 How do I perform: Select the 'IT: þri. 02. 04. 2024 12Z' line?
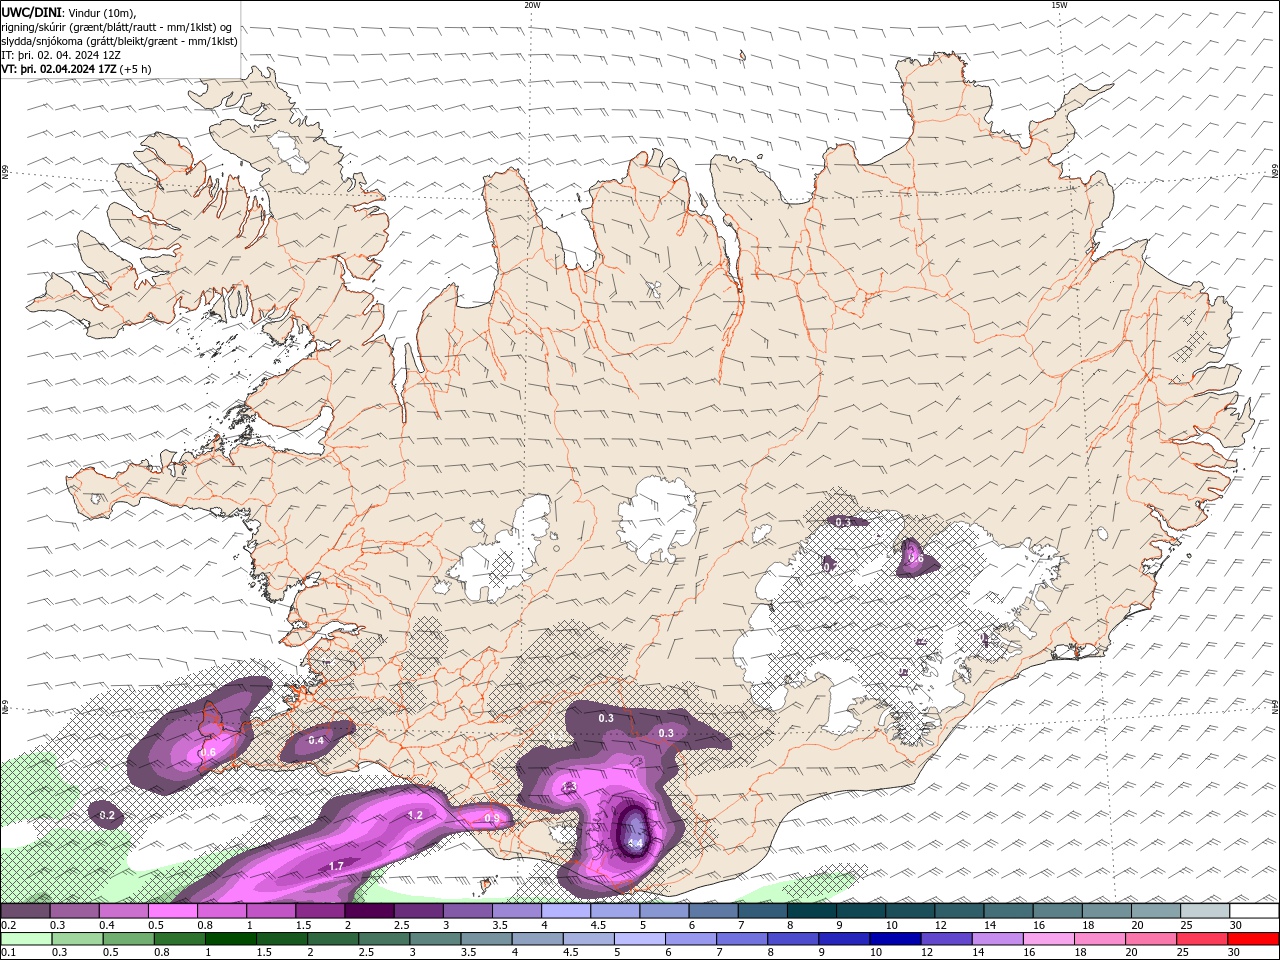tap(59, 55)
